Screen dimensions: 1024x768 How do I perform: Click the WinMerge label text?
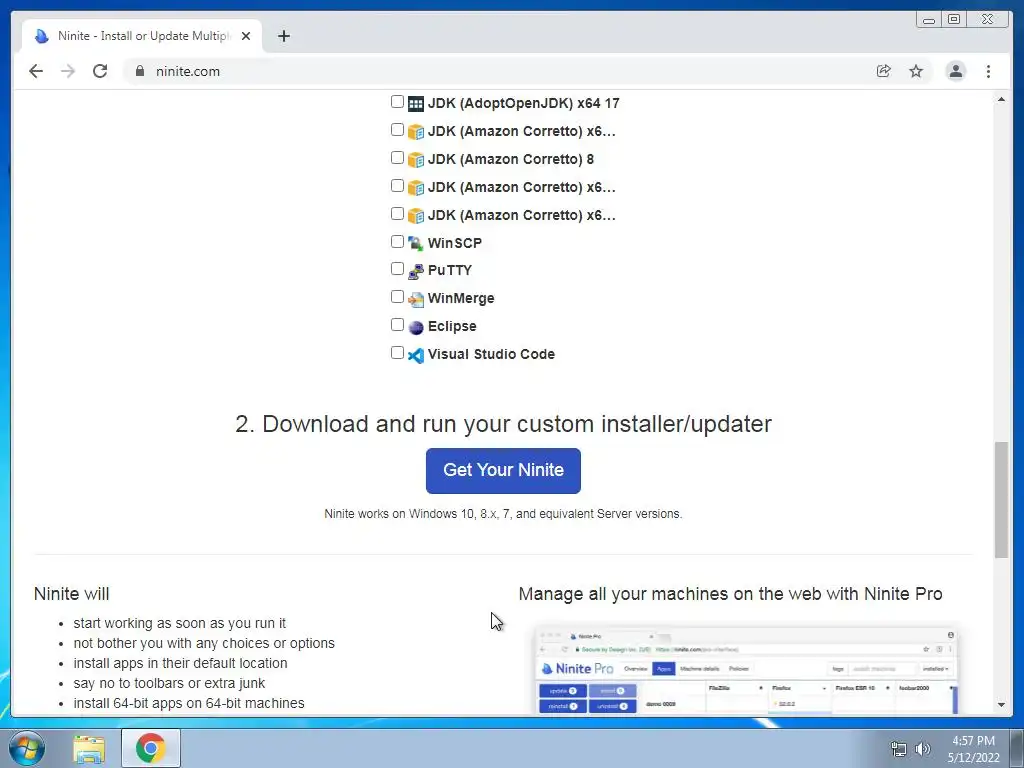pyautogui.click(x=461, y=298)
